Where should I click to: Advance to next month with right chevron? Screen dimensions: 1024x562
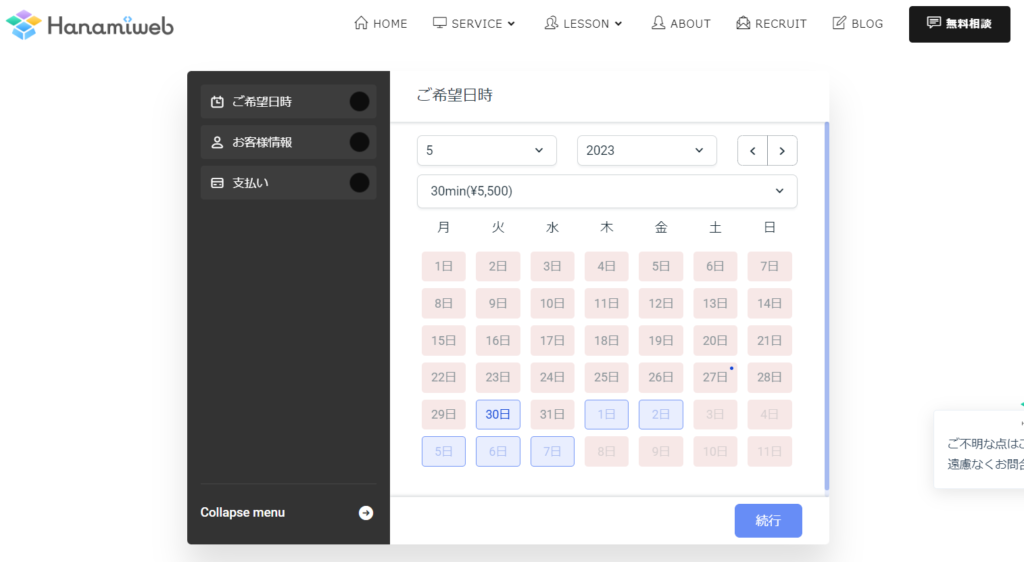tap(782, 151)
